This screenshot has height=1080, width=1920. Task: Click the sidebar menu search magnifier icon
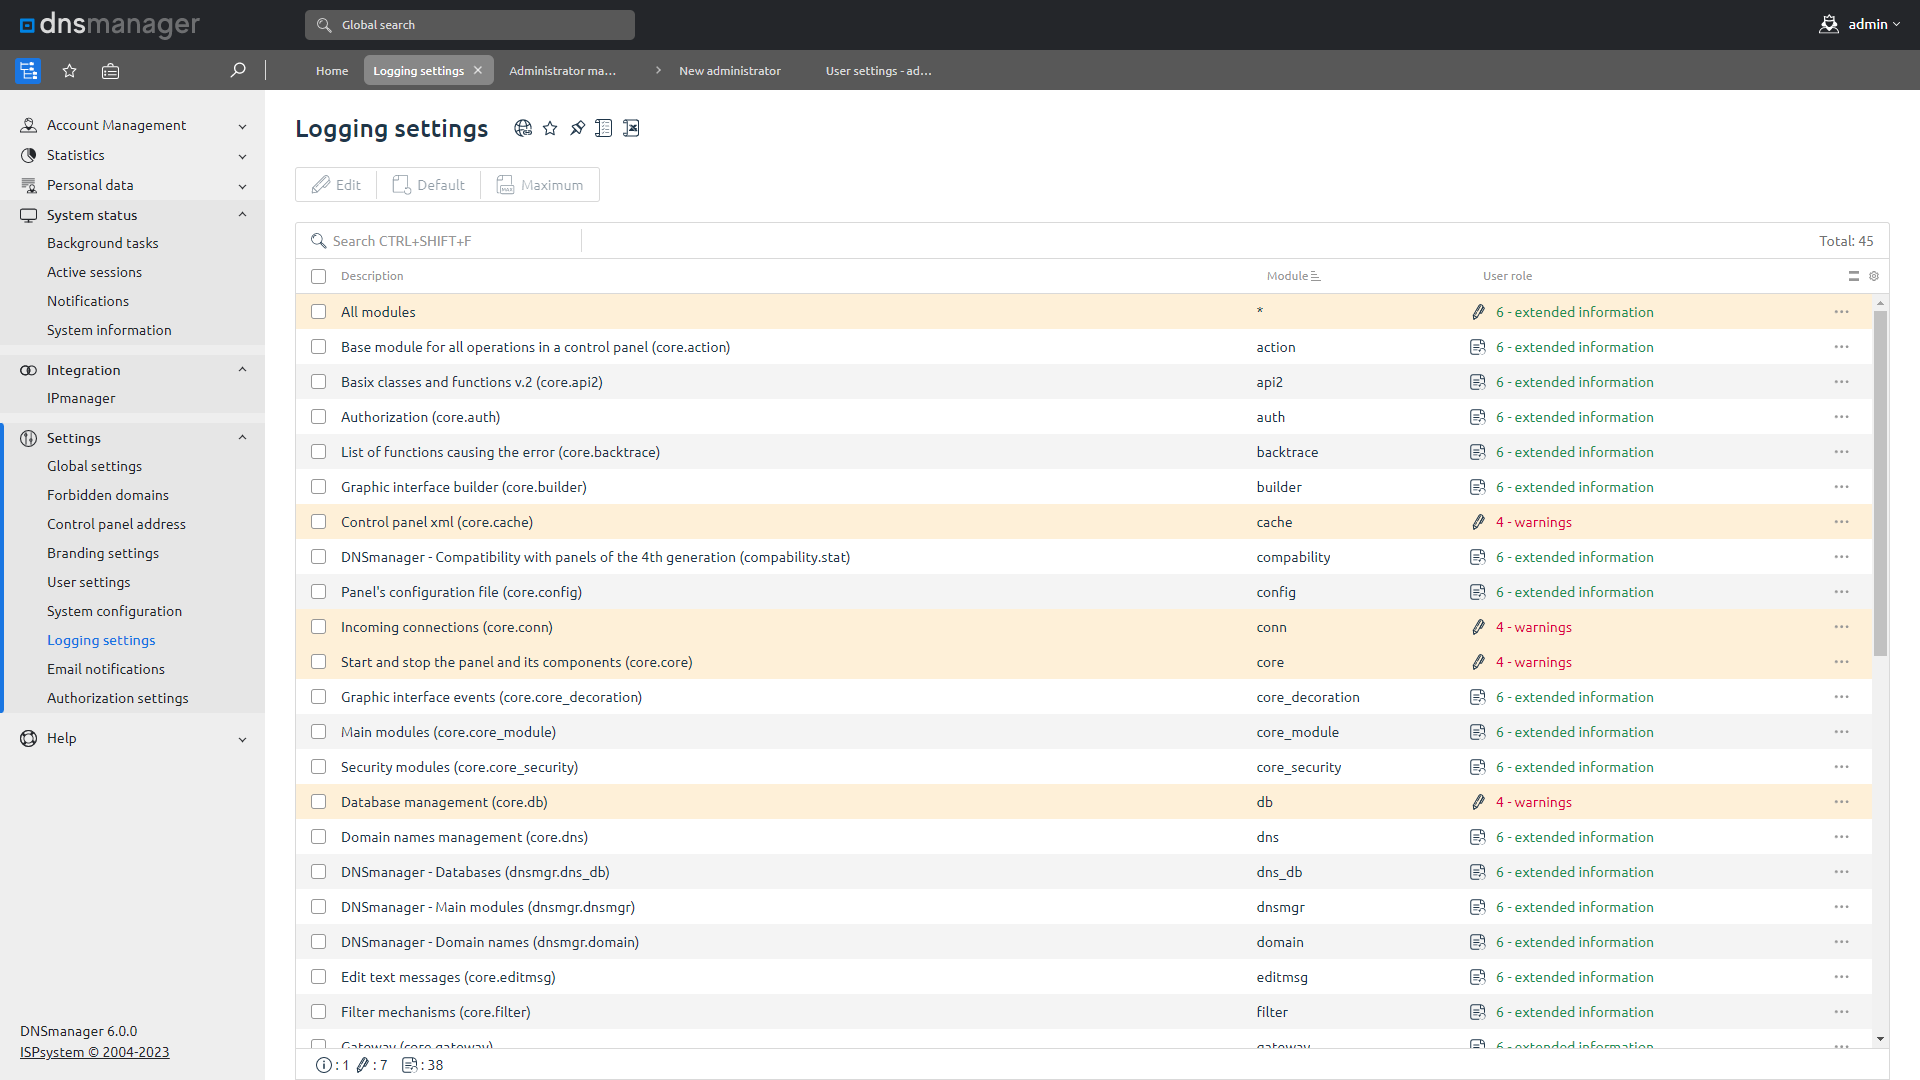[238, 70]
